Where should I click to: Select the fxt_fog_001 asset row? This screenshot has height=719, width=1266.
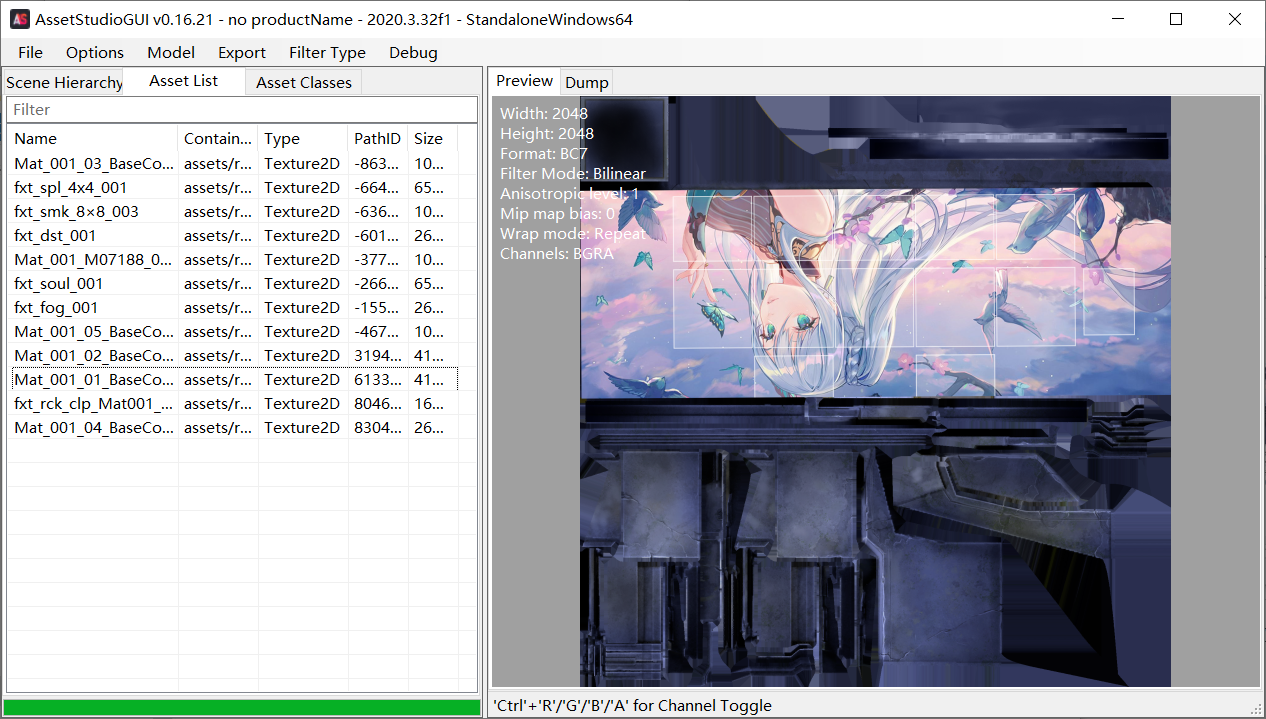click(233, 307)
